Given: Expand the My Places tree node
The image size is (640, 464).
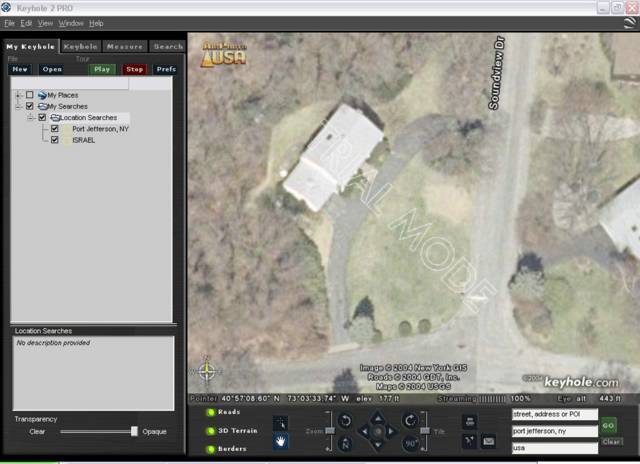Looking at the screenshot, I should click(x=18, y=95).
